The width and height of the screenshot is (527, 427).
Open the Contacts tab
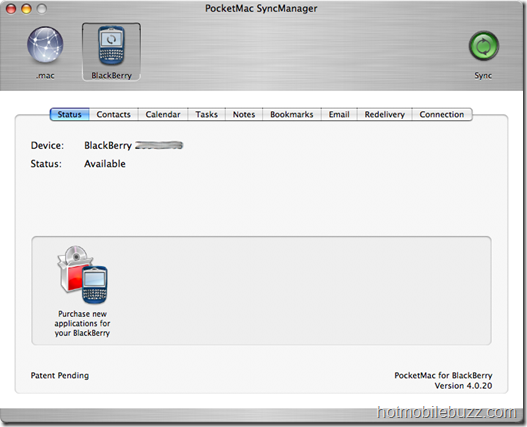pos(114,114)
